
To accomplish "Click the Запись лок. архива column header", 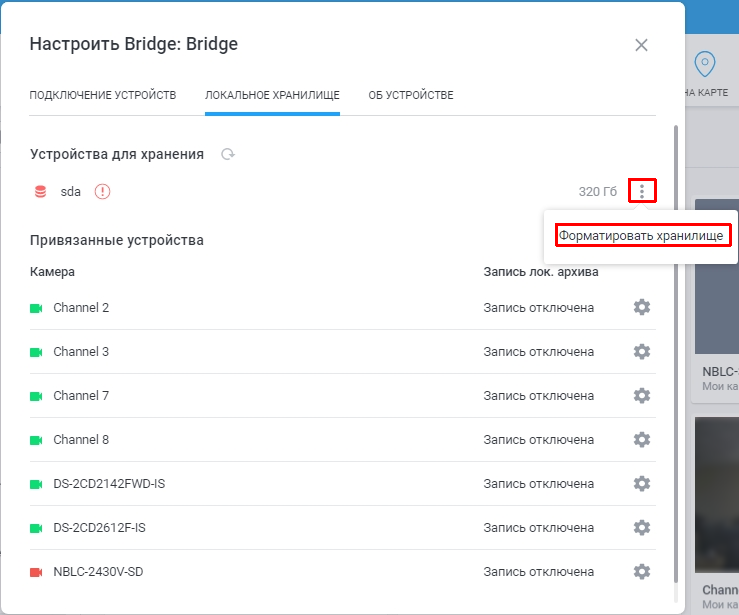I will [x=541, y=272].
